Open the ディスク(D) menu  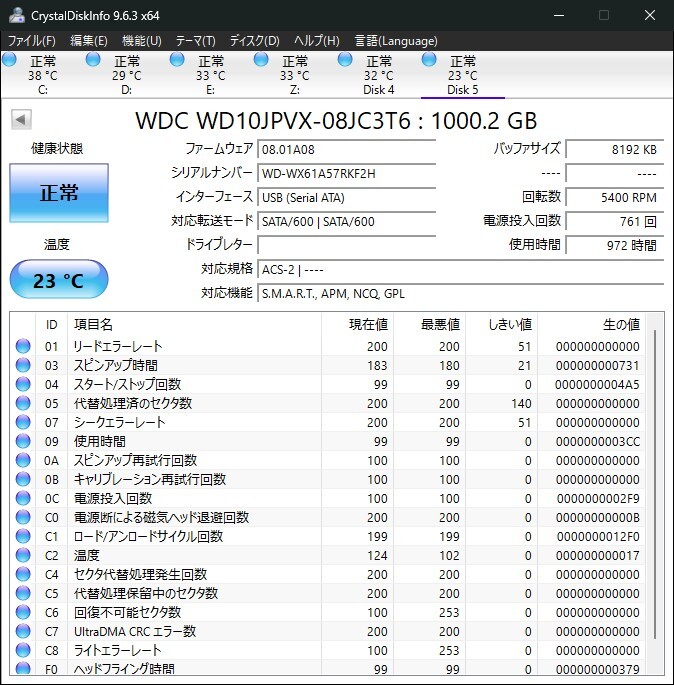pos(255,41)
